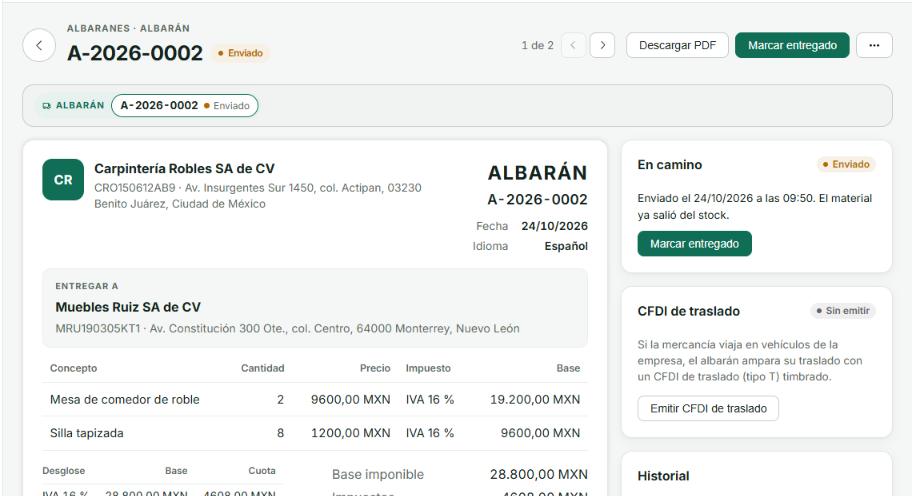Open the three-dots more options menu

pos(874,45)
